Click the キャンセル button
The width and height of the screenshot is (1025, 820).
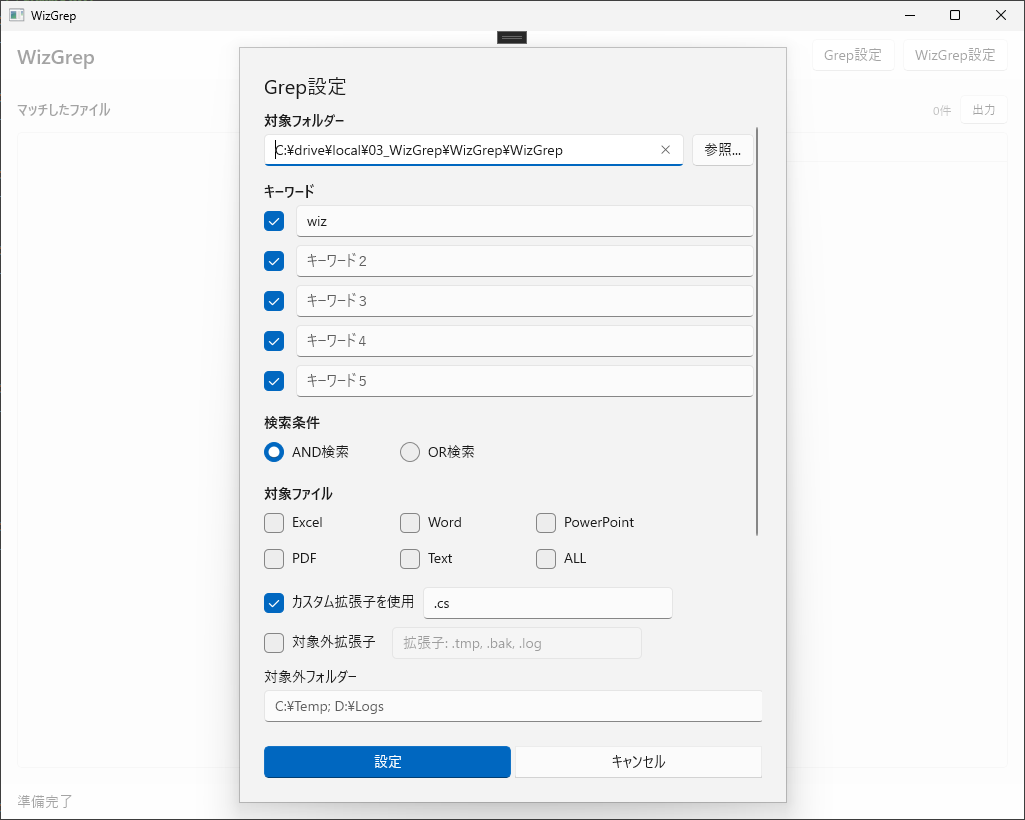coord(638,762)
